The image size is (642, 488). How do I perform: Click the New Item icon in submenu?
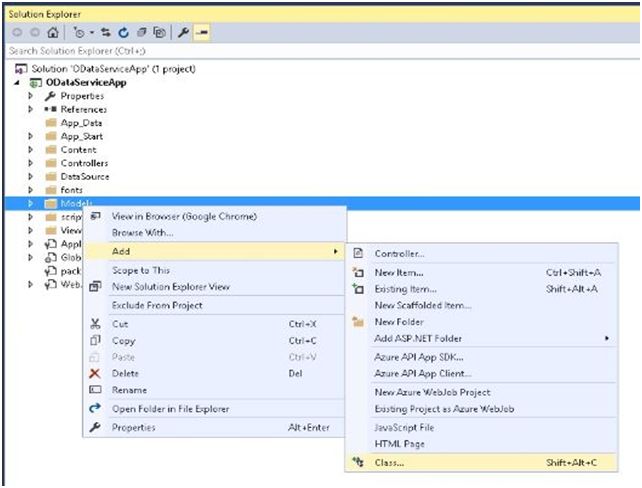point(358,272)
